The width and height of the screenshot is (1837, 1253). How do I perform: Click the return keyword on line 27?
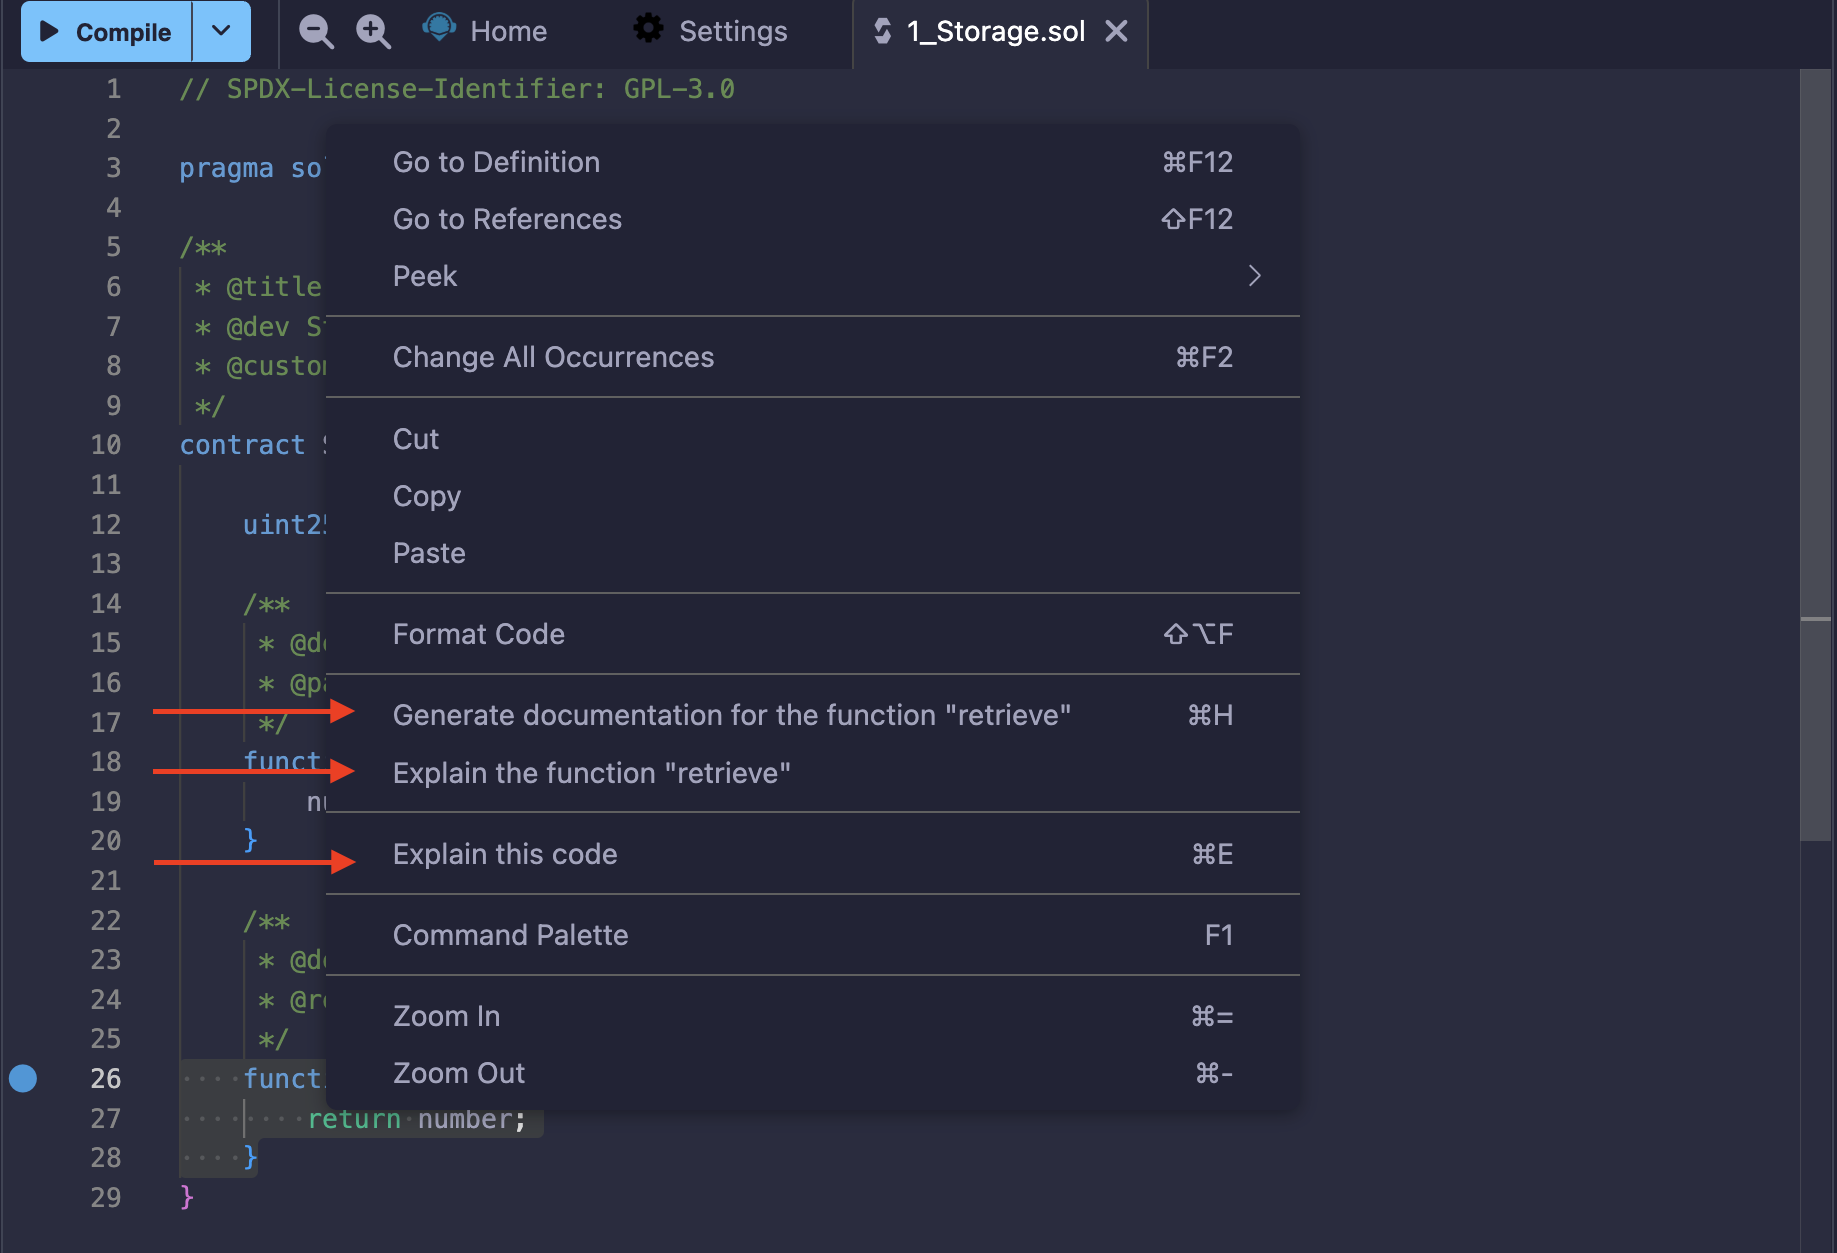[x=354, y=1119]
